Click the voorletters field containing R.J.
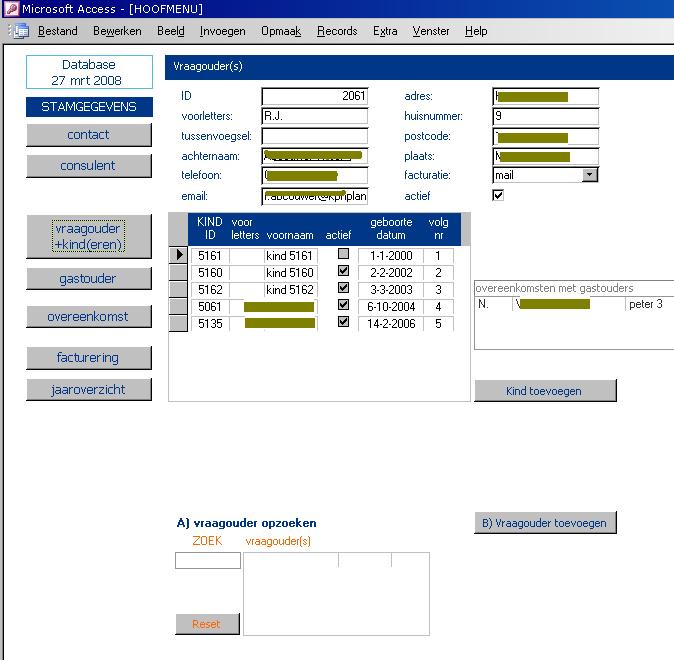 [314, 116]
